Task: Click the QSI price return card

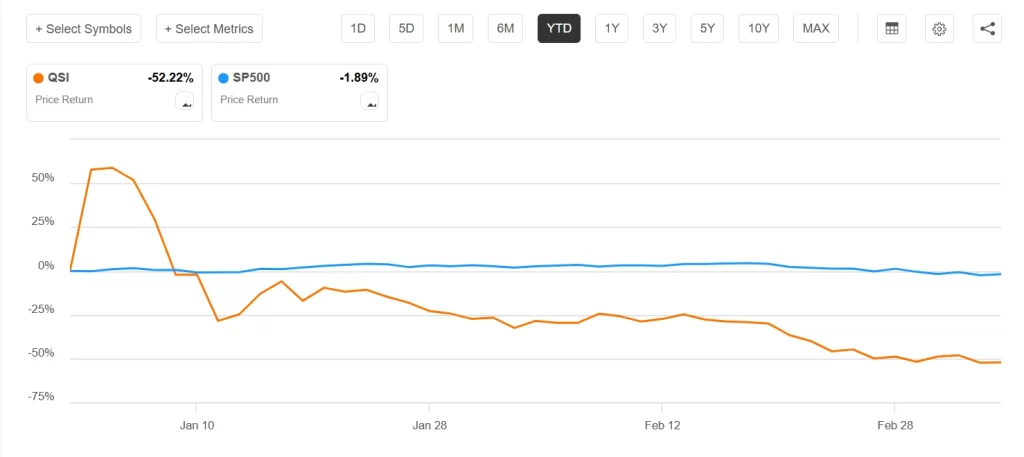Action: pos(114,93)
